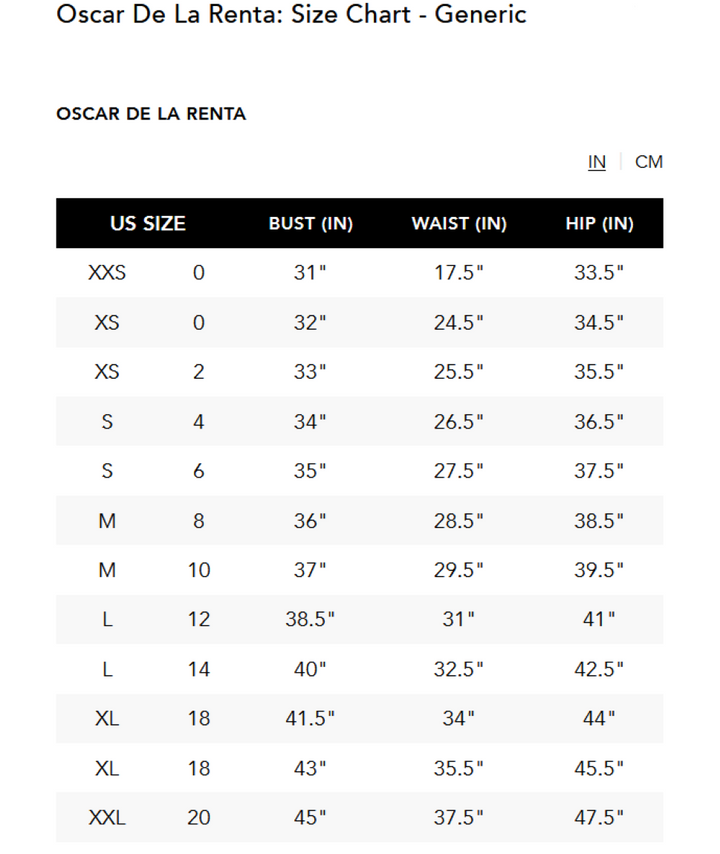Select the XXS size label

coord(107,273)
